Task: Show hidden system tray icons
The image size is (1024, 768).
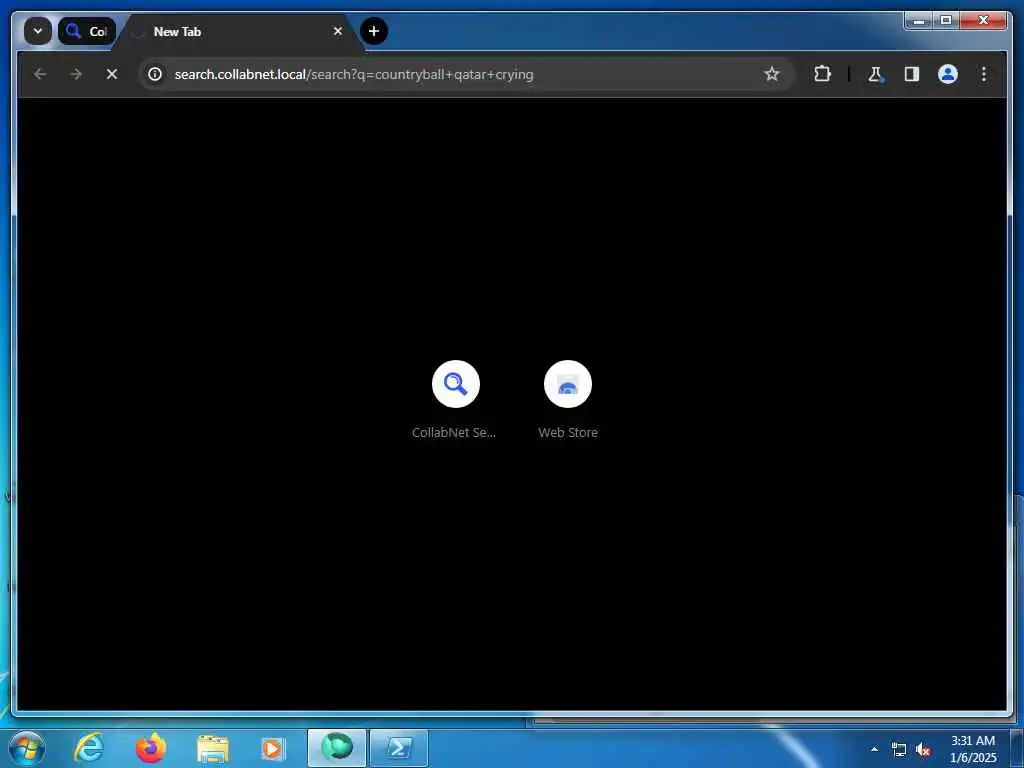Action: [x=874, y=749]
